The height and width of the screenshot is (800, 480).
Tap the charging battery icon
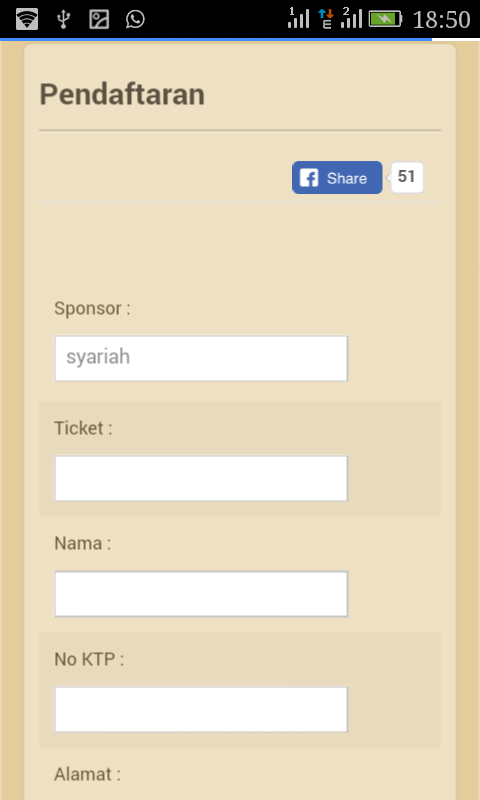385,19
